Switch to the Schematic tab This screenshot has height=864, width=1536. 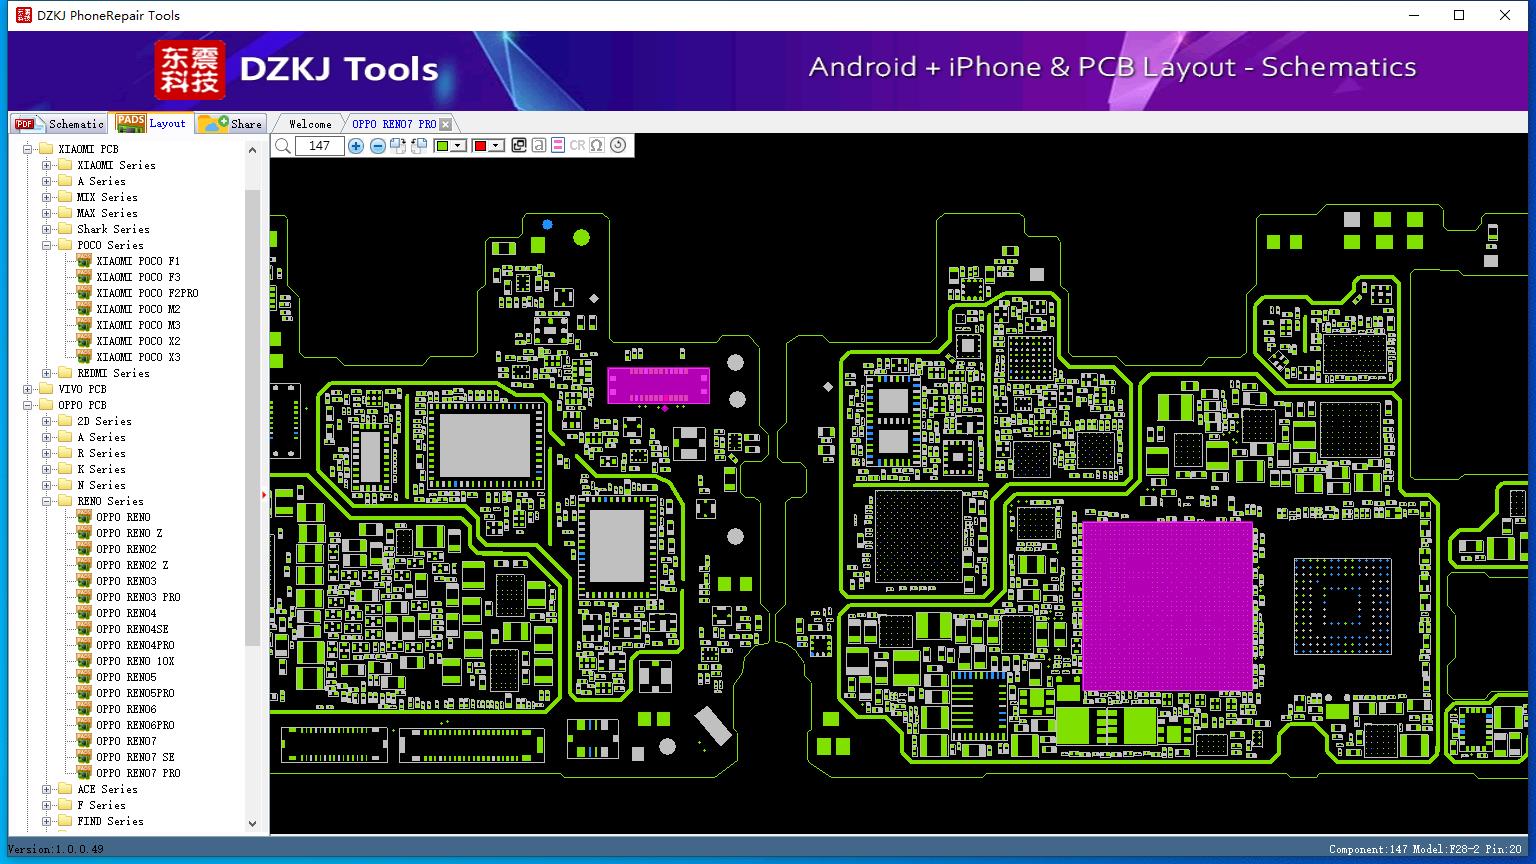tap(59, 123)
